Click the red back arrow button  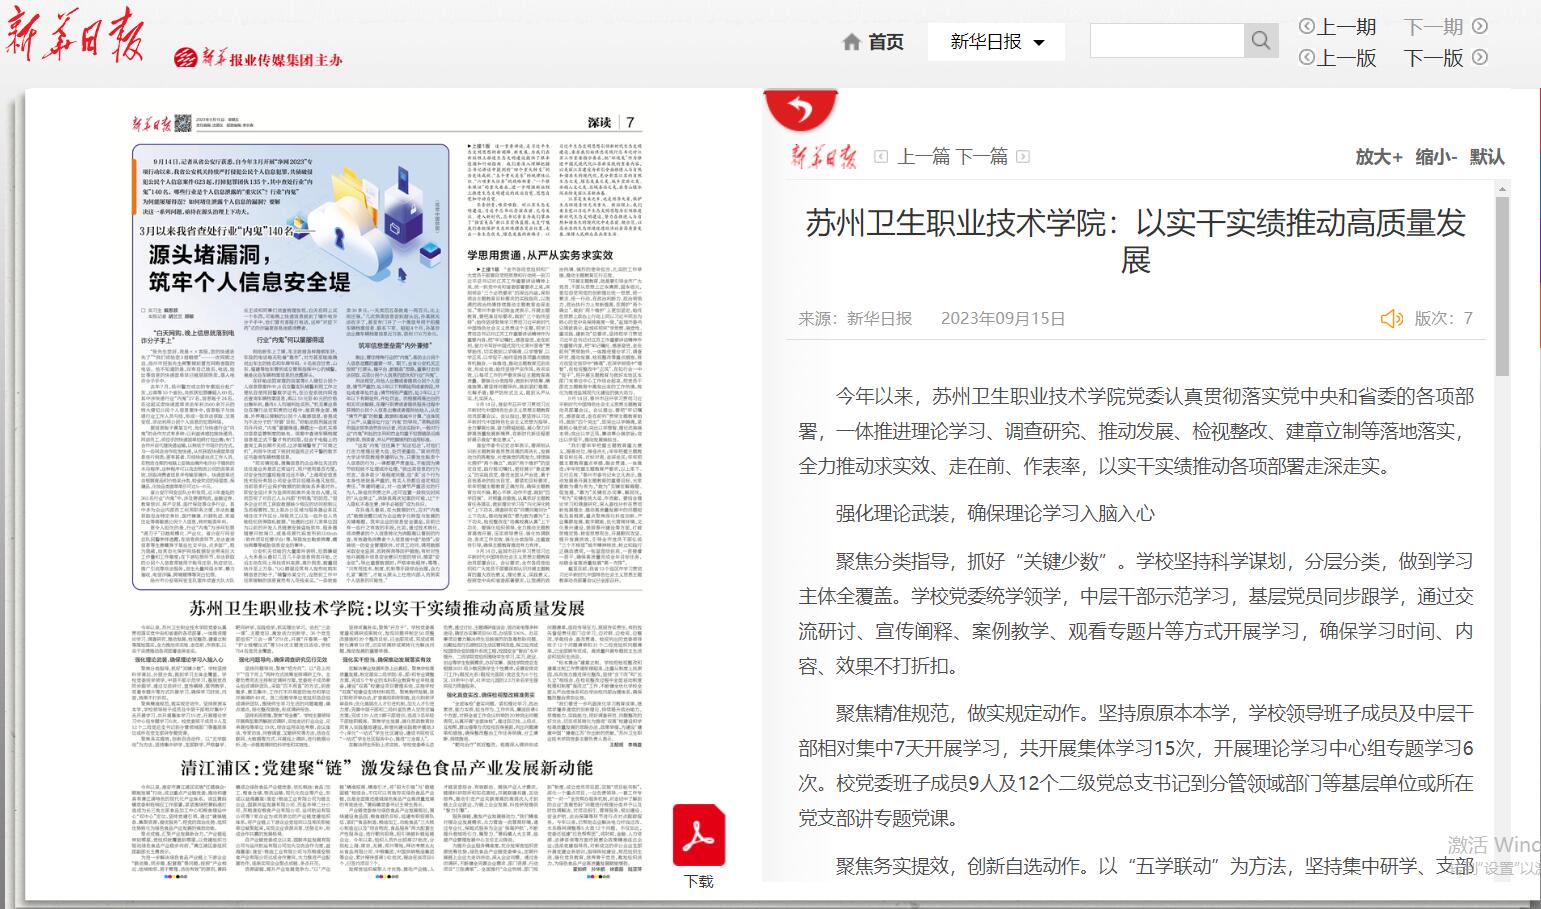pyautogui.click(x=800, y=108)
